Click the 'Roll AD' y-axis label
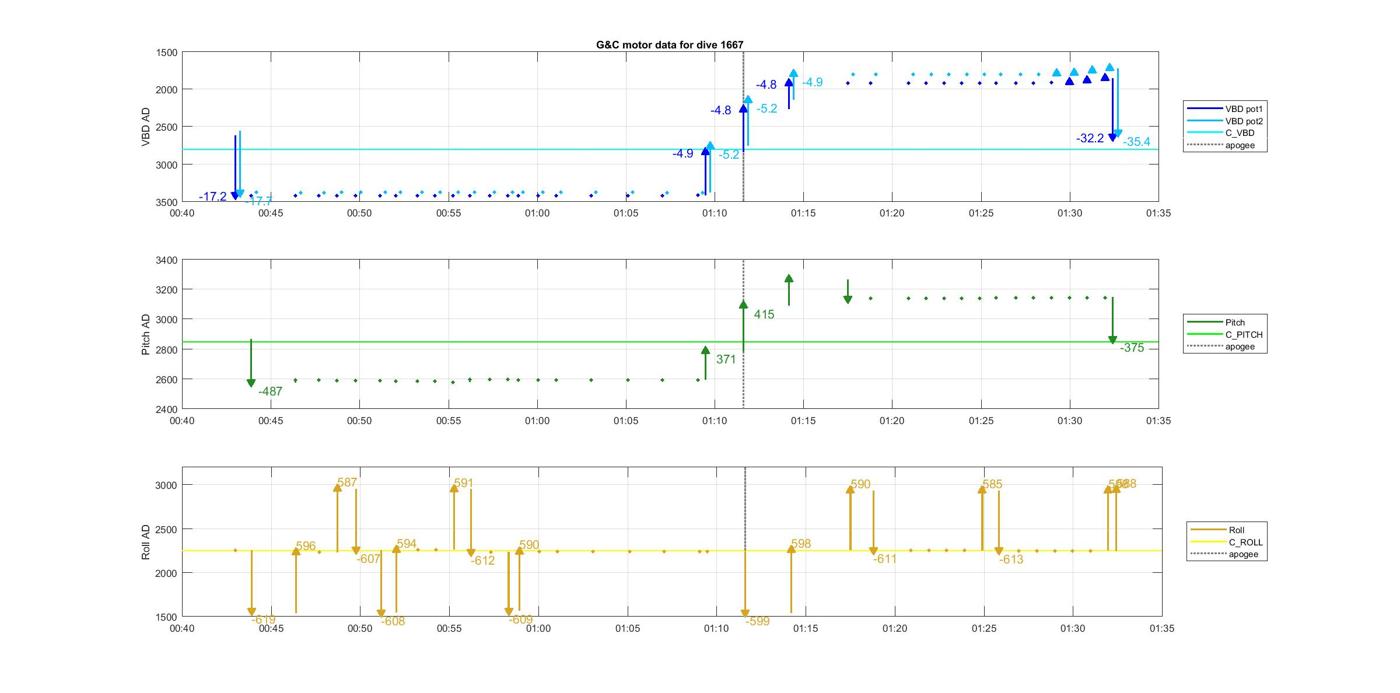Screen dimensions: 1400x693 point(146,540)
